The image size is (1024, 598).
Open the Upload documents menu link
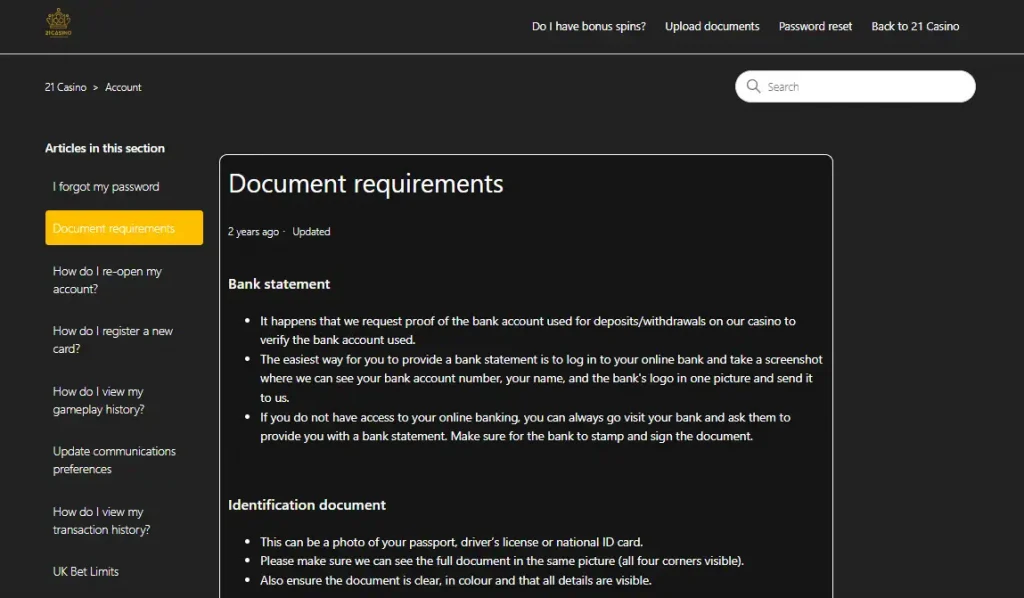(x=712, y=26)
